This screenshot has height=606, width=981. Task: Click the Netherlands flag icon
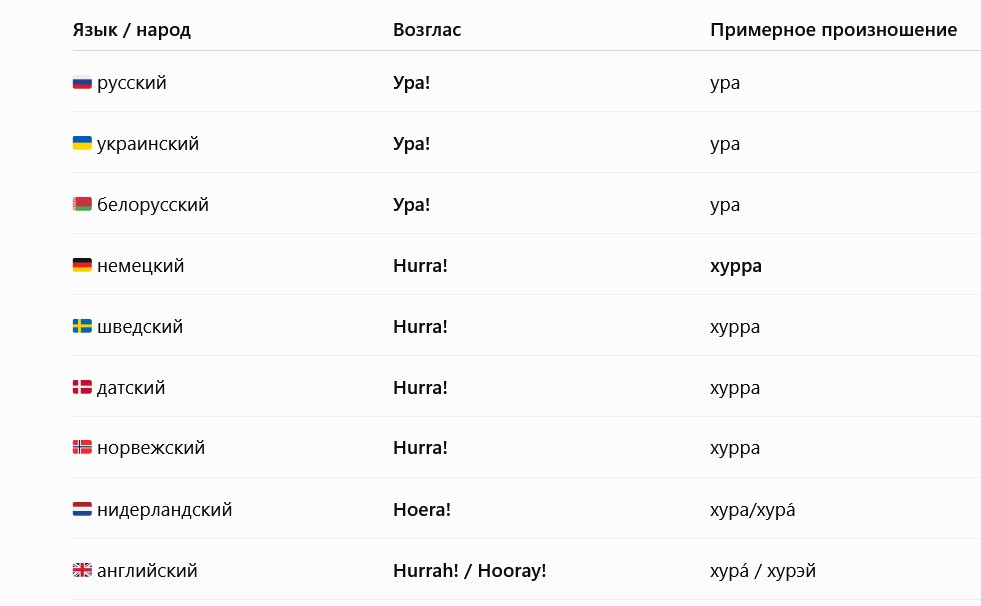[x=82, y=509]
